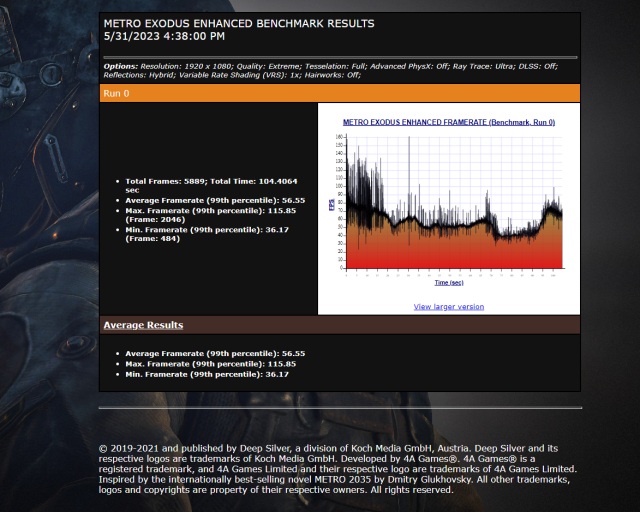
Task: Click the 'Run 0' orange header
Action: (x=340, y=93)
